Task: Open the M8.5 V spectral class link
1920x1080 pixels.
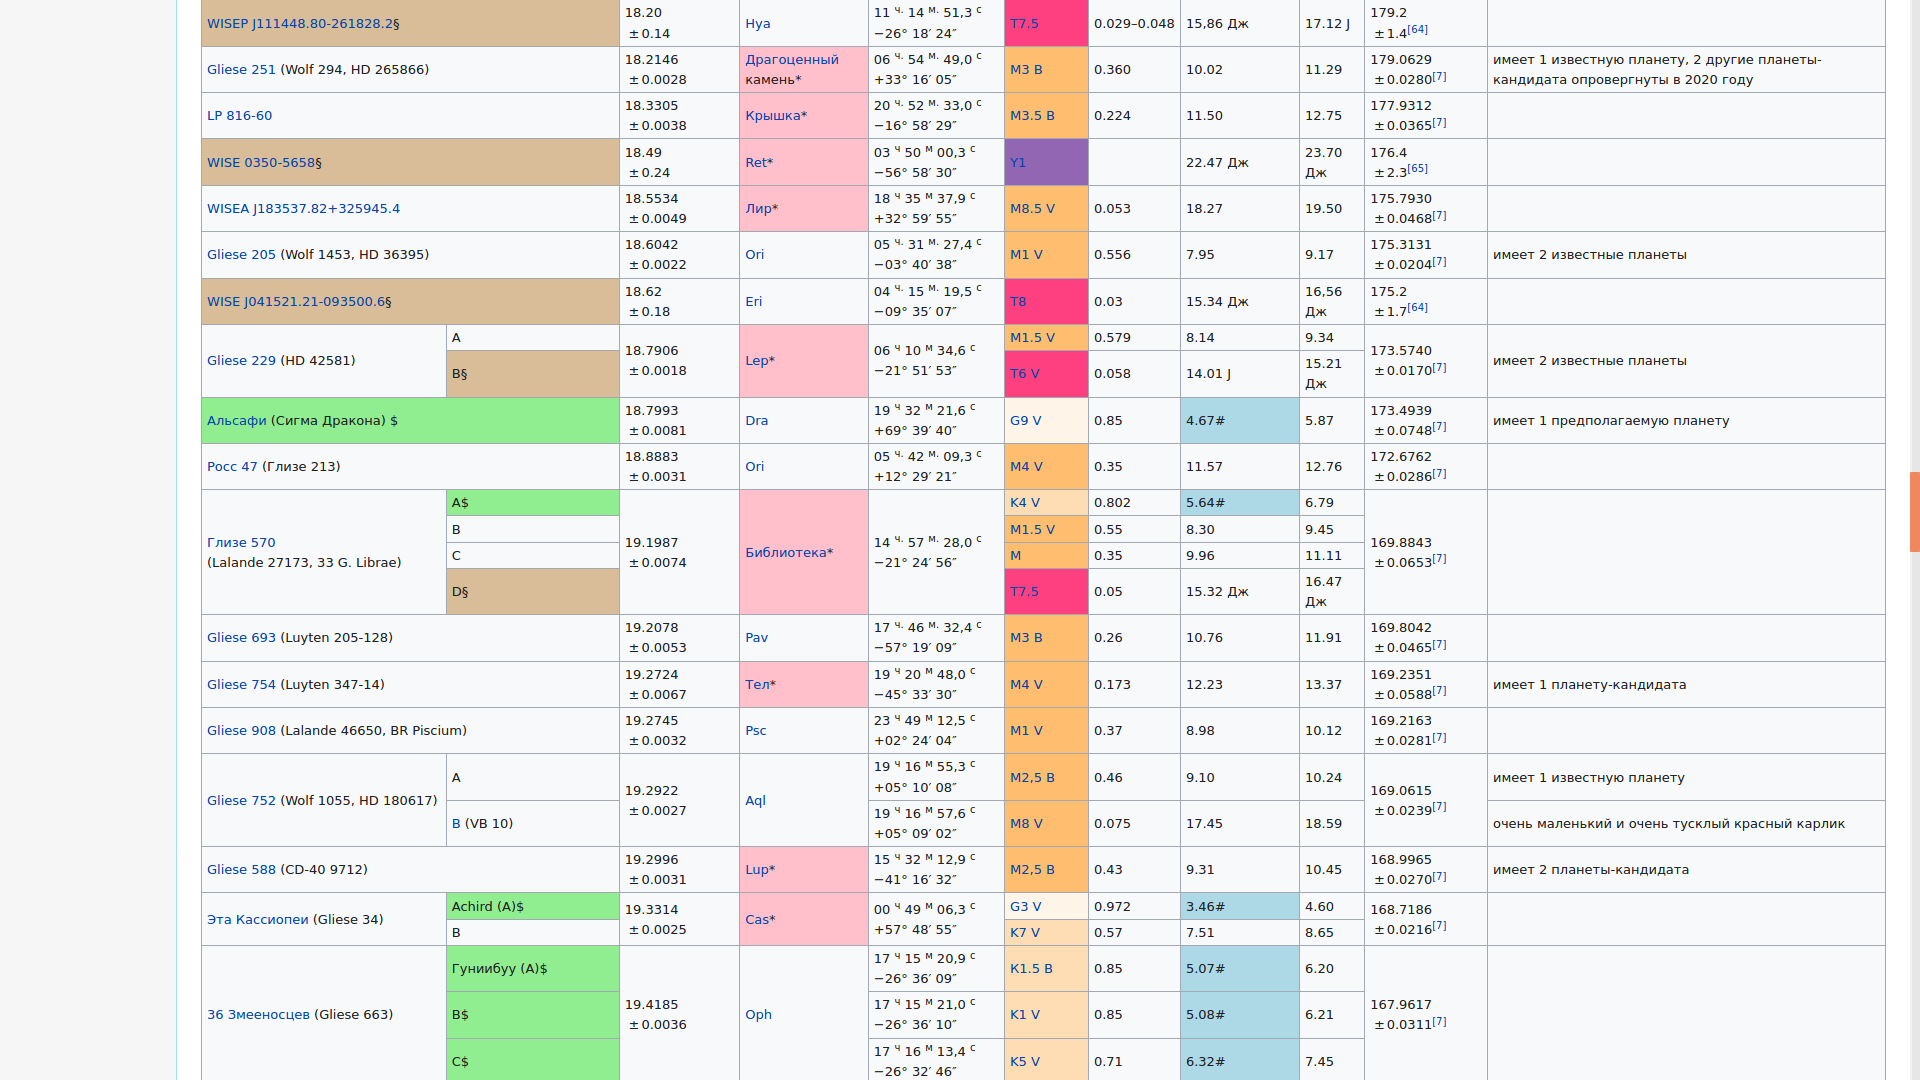Action: pyautogui.click(x=1032, y=209)
